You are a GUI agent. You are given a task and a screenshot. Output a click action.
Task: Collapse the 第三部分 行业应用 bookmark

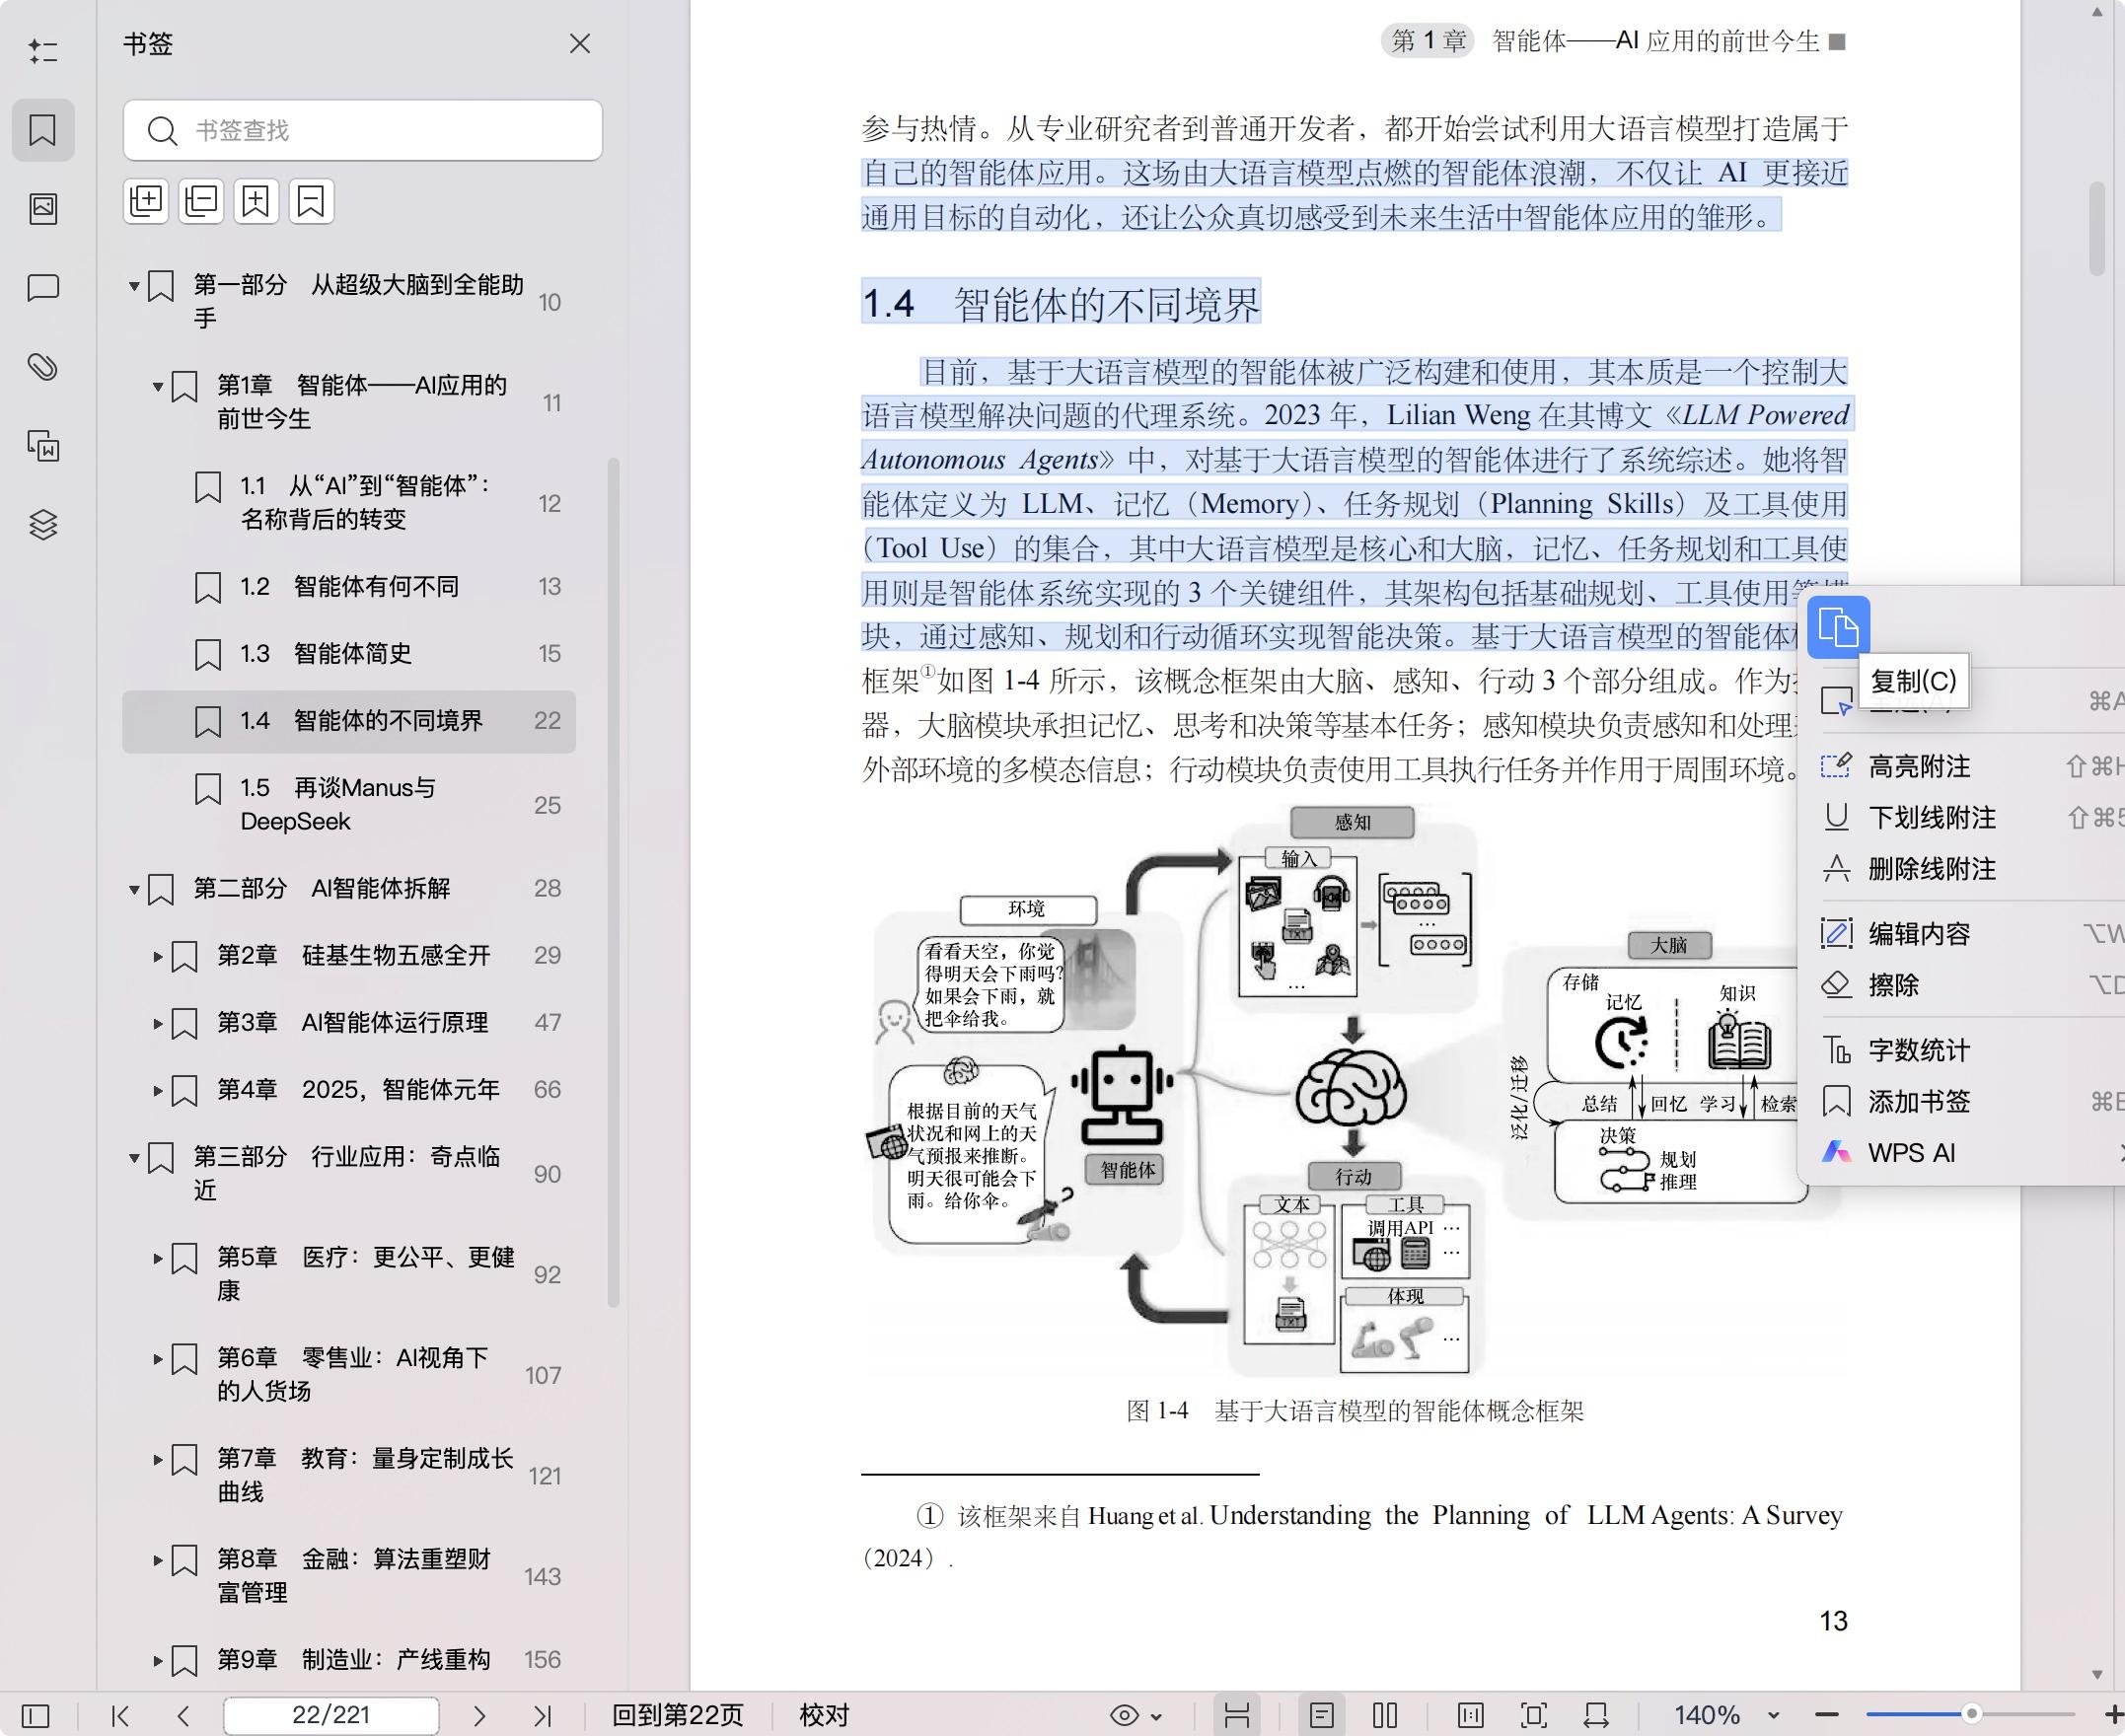tap(134, 1158)
